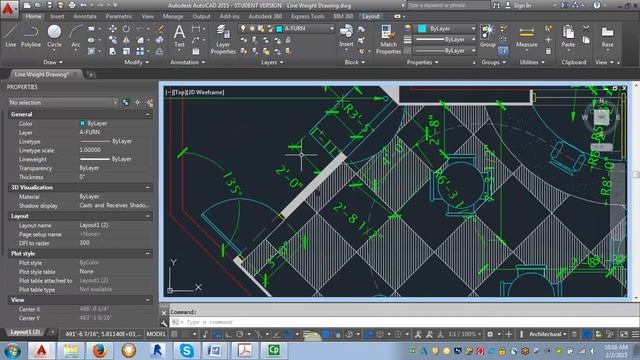This screenshot has height=360, width=640.
Task: Open the Home ribbon tab
Action: pyautogui.click(x=33, y=16)
